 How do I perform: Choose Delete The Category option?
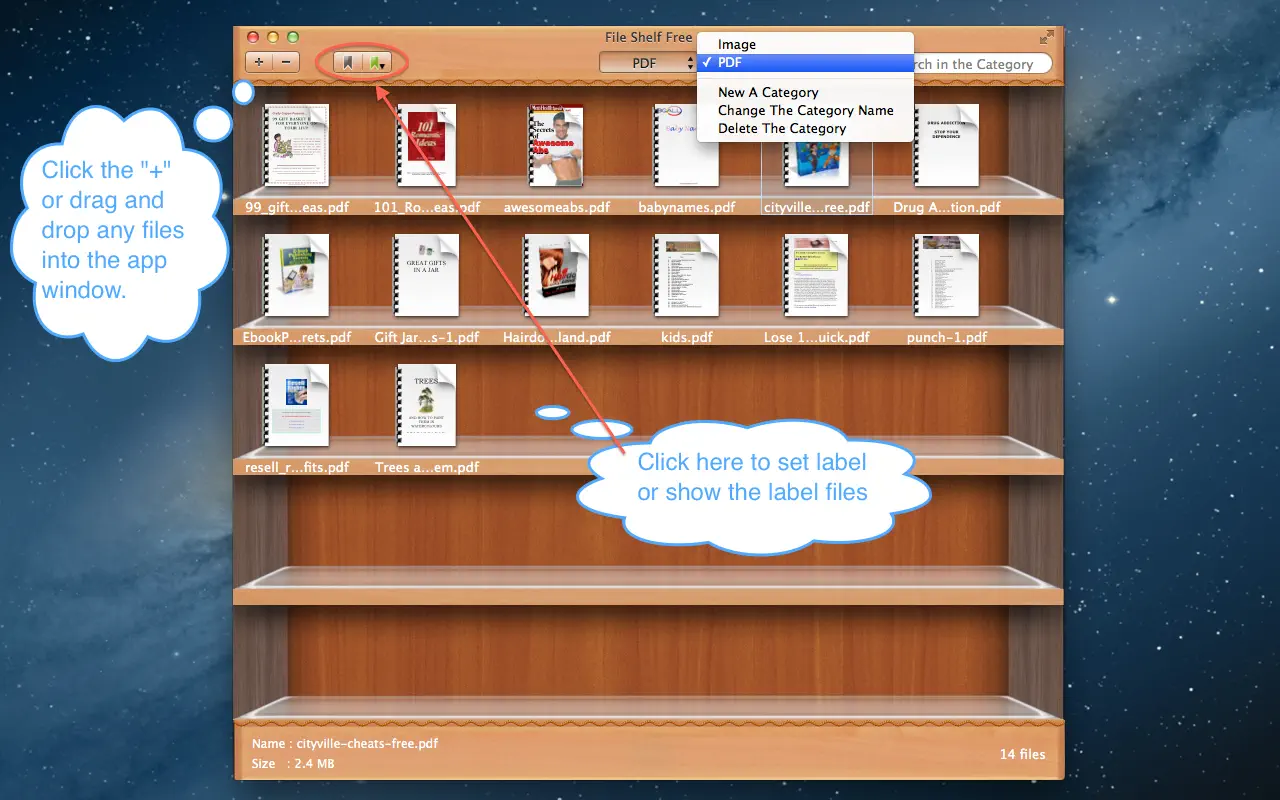point(782,128)
